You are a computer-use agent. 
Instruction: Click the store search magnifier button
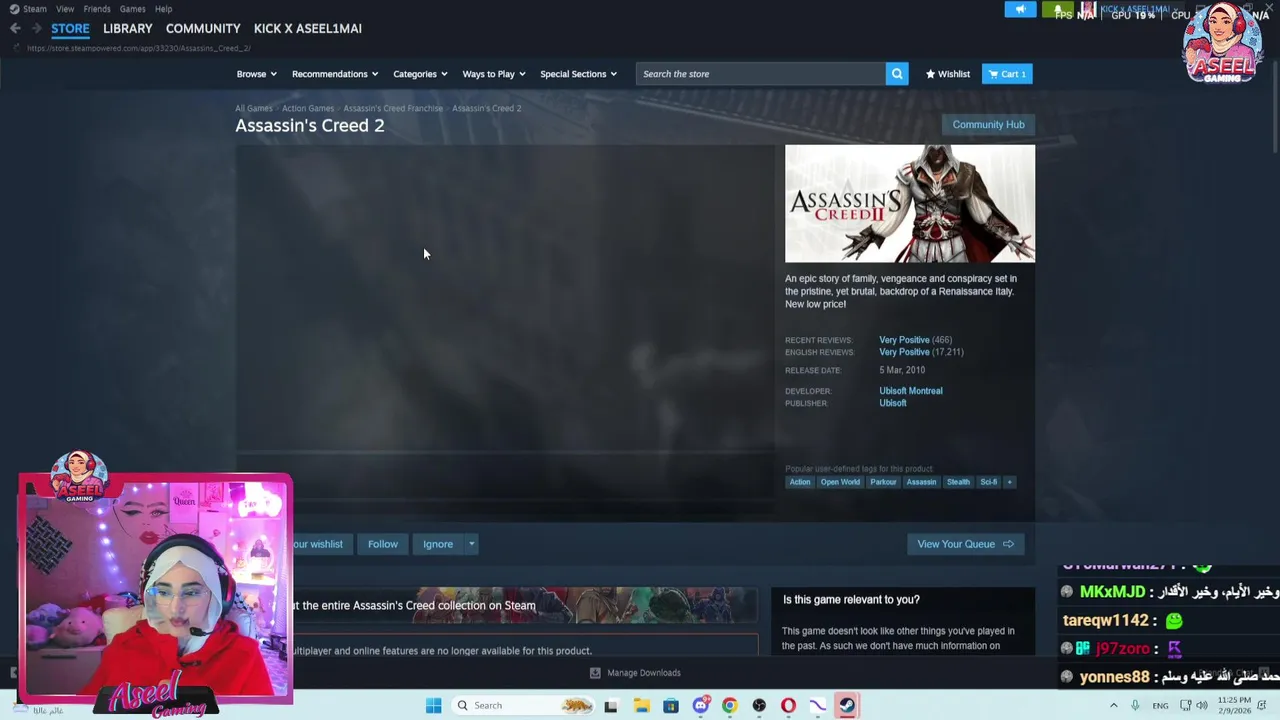click(x=897, y=74)
